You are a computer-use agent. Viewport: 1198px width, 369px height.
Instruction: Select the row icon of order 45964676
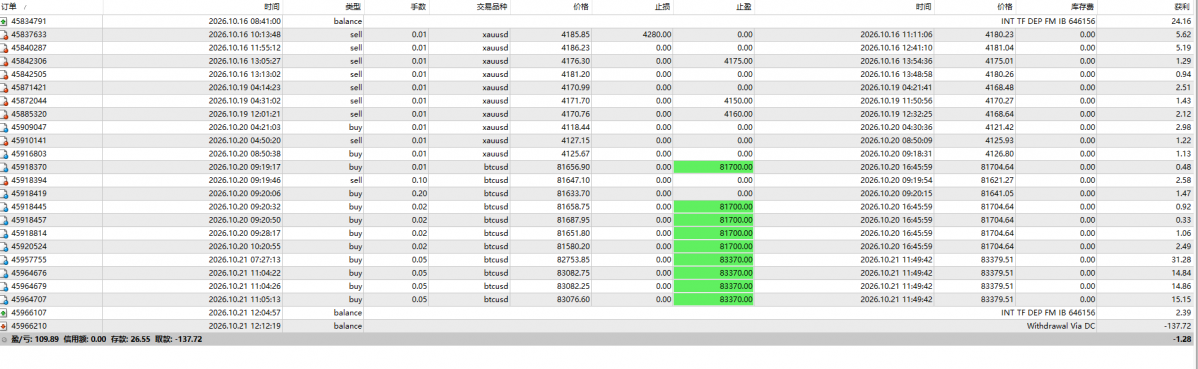(x=5, y=273)
